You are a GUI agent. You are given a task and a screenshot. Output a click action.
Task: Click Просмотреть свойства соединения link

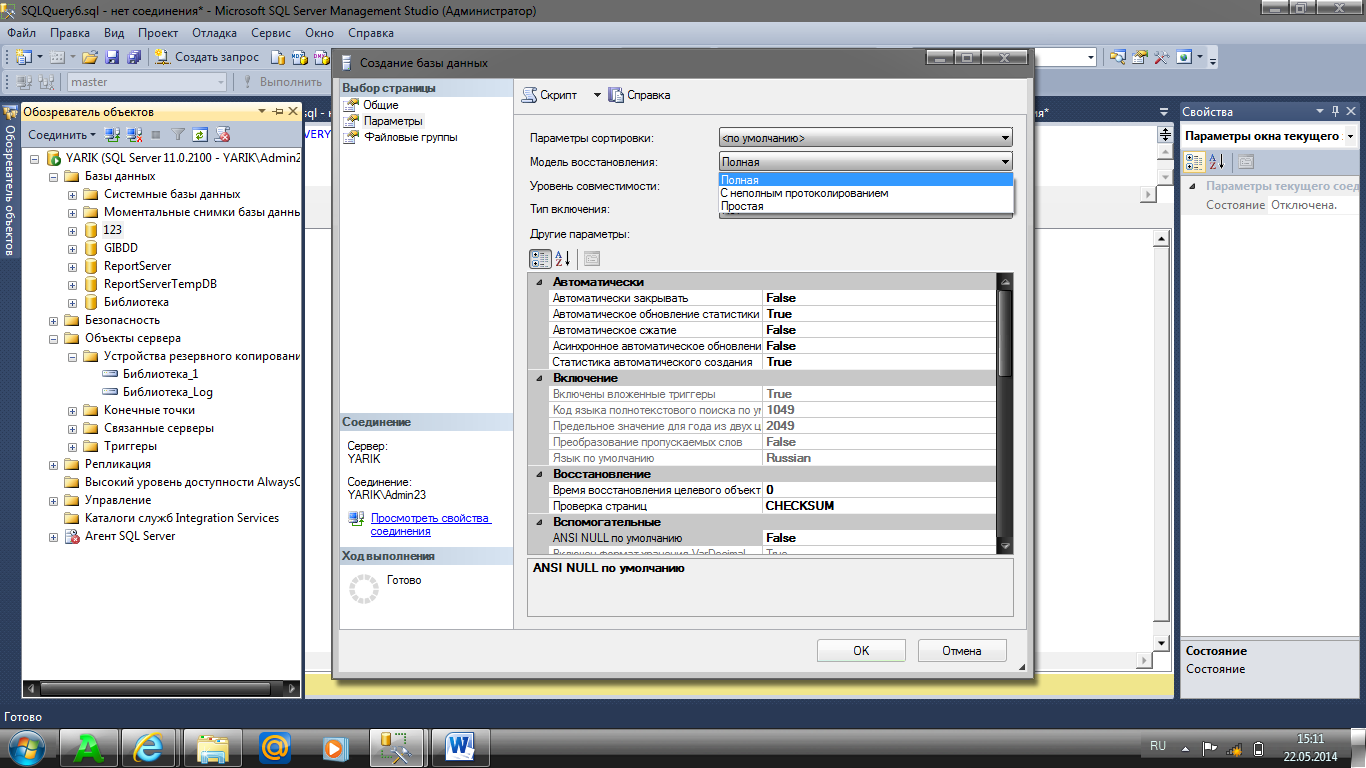coord(430,525)
